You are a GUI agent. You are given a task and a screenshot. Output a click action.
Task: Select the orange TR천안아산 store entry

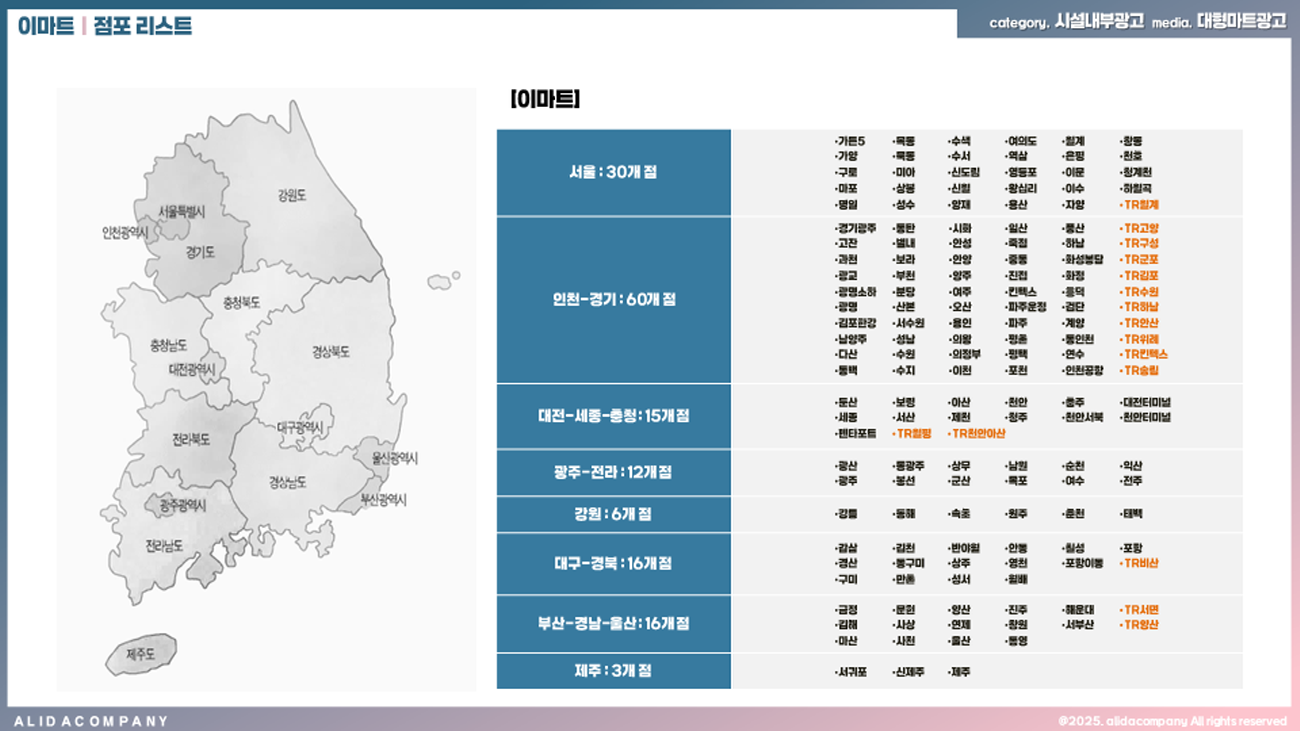[977, 434]
